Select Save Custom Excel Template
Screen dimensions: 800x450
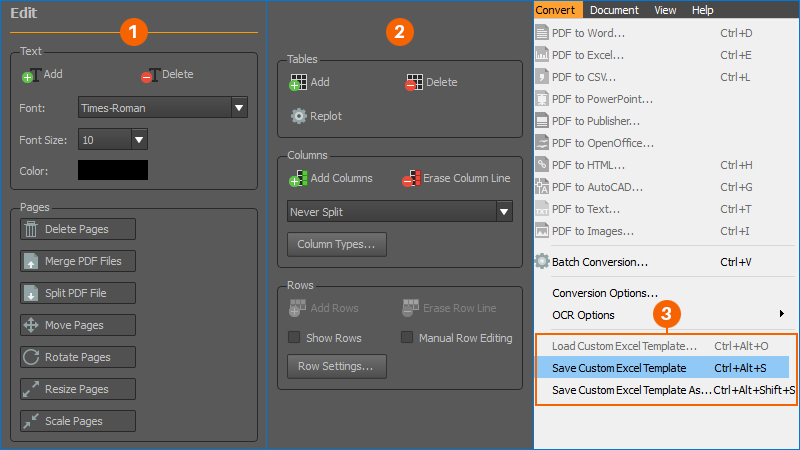point(619,368)
